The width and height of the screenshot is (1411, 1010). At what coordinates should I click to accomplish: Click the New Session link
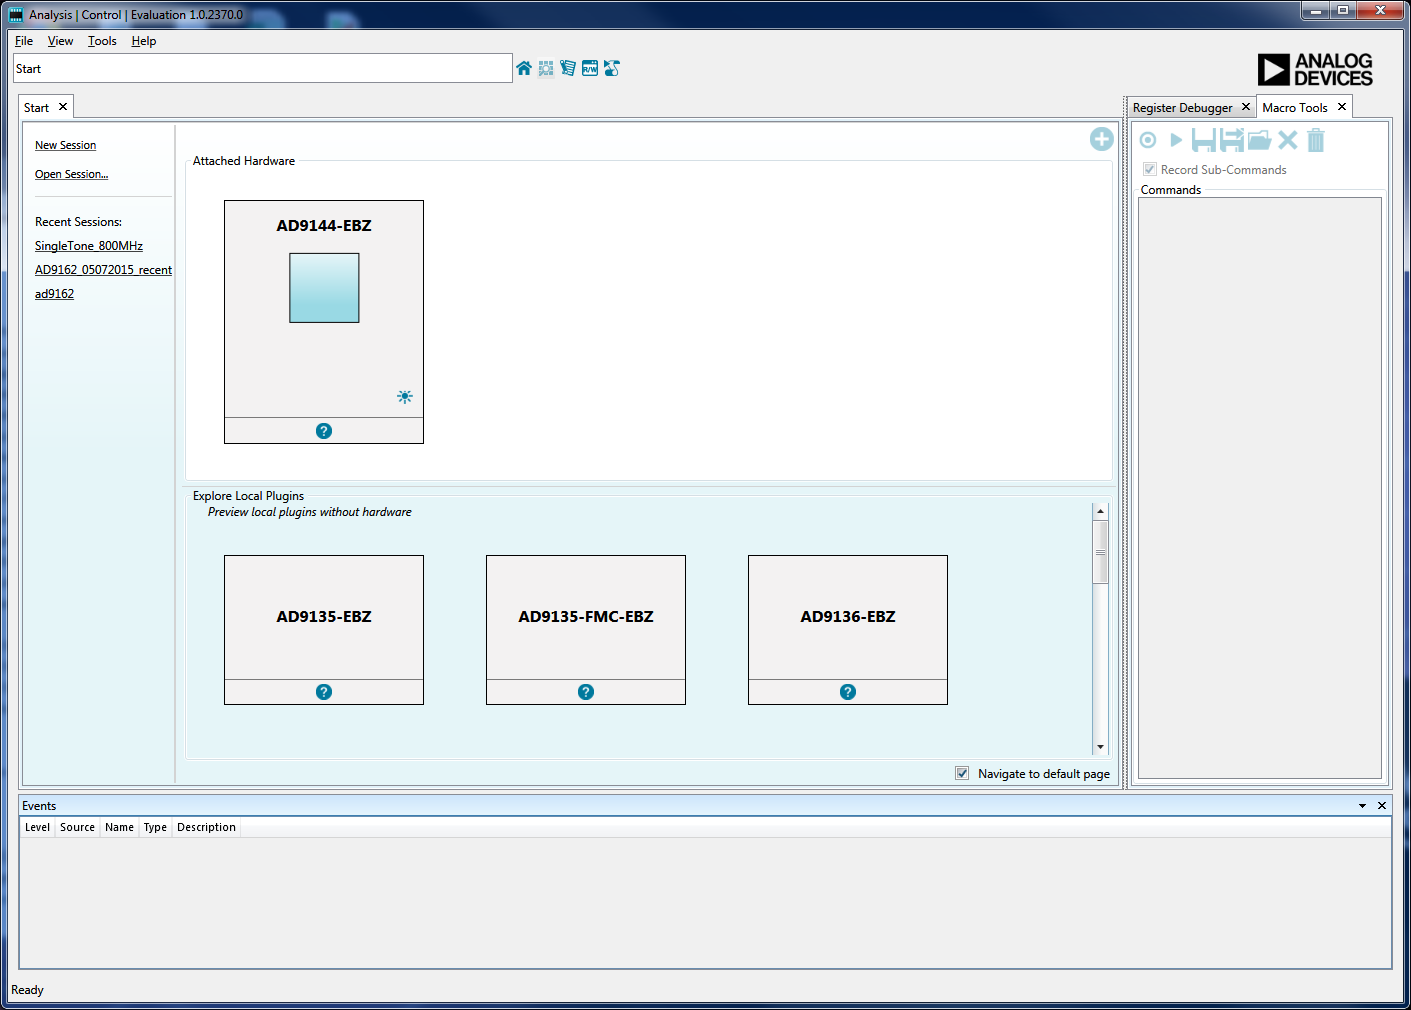click(x=66, y=145)
